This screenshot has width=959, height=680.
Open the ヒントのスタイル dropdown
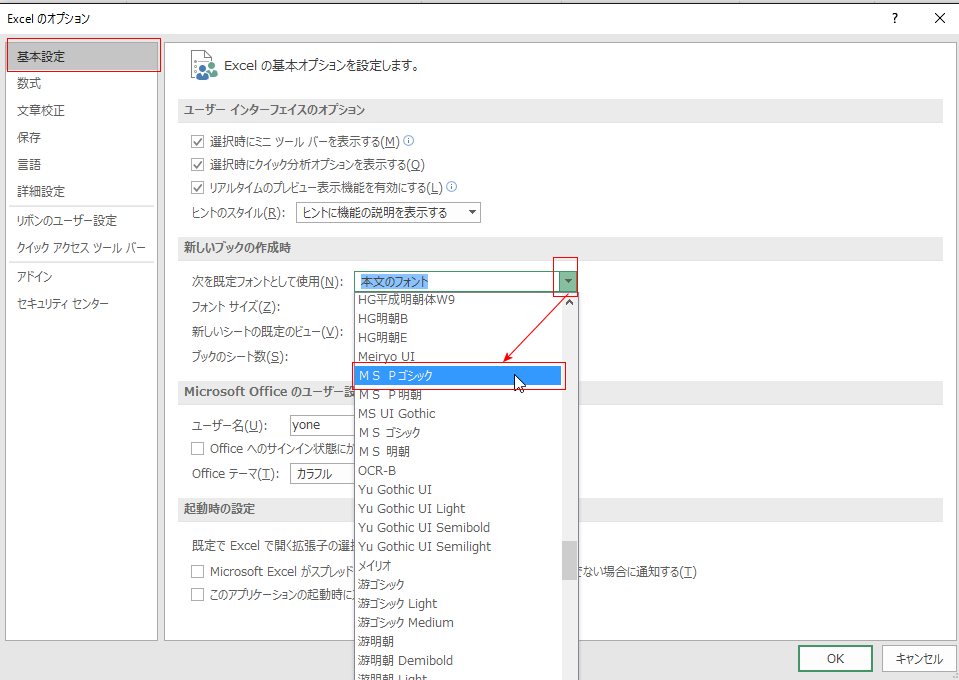388,213
